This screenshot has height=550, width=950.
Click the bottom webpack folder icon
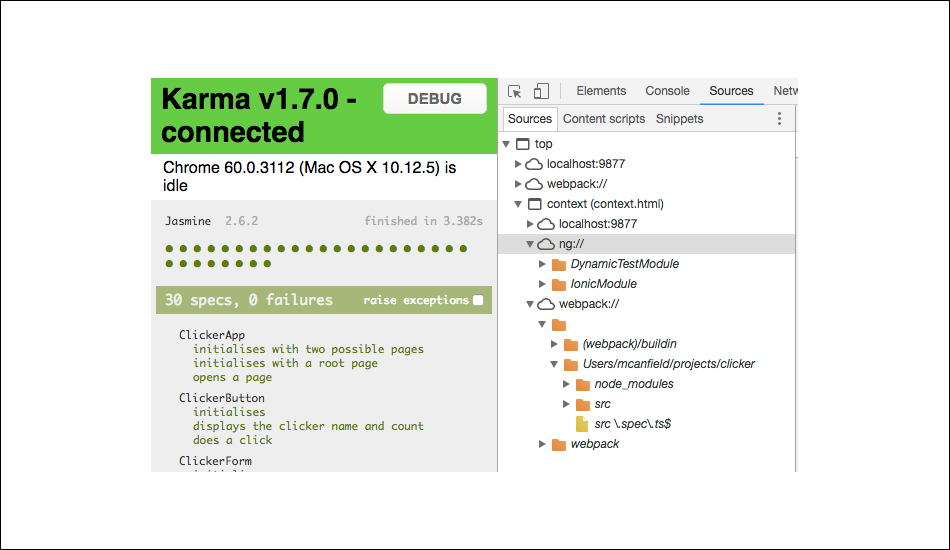559,445
